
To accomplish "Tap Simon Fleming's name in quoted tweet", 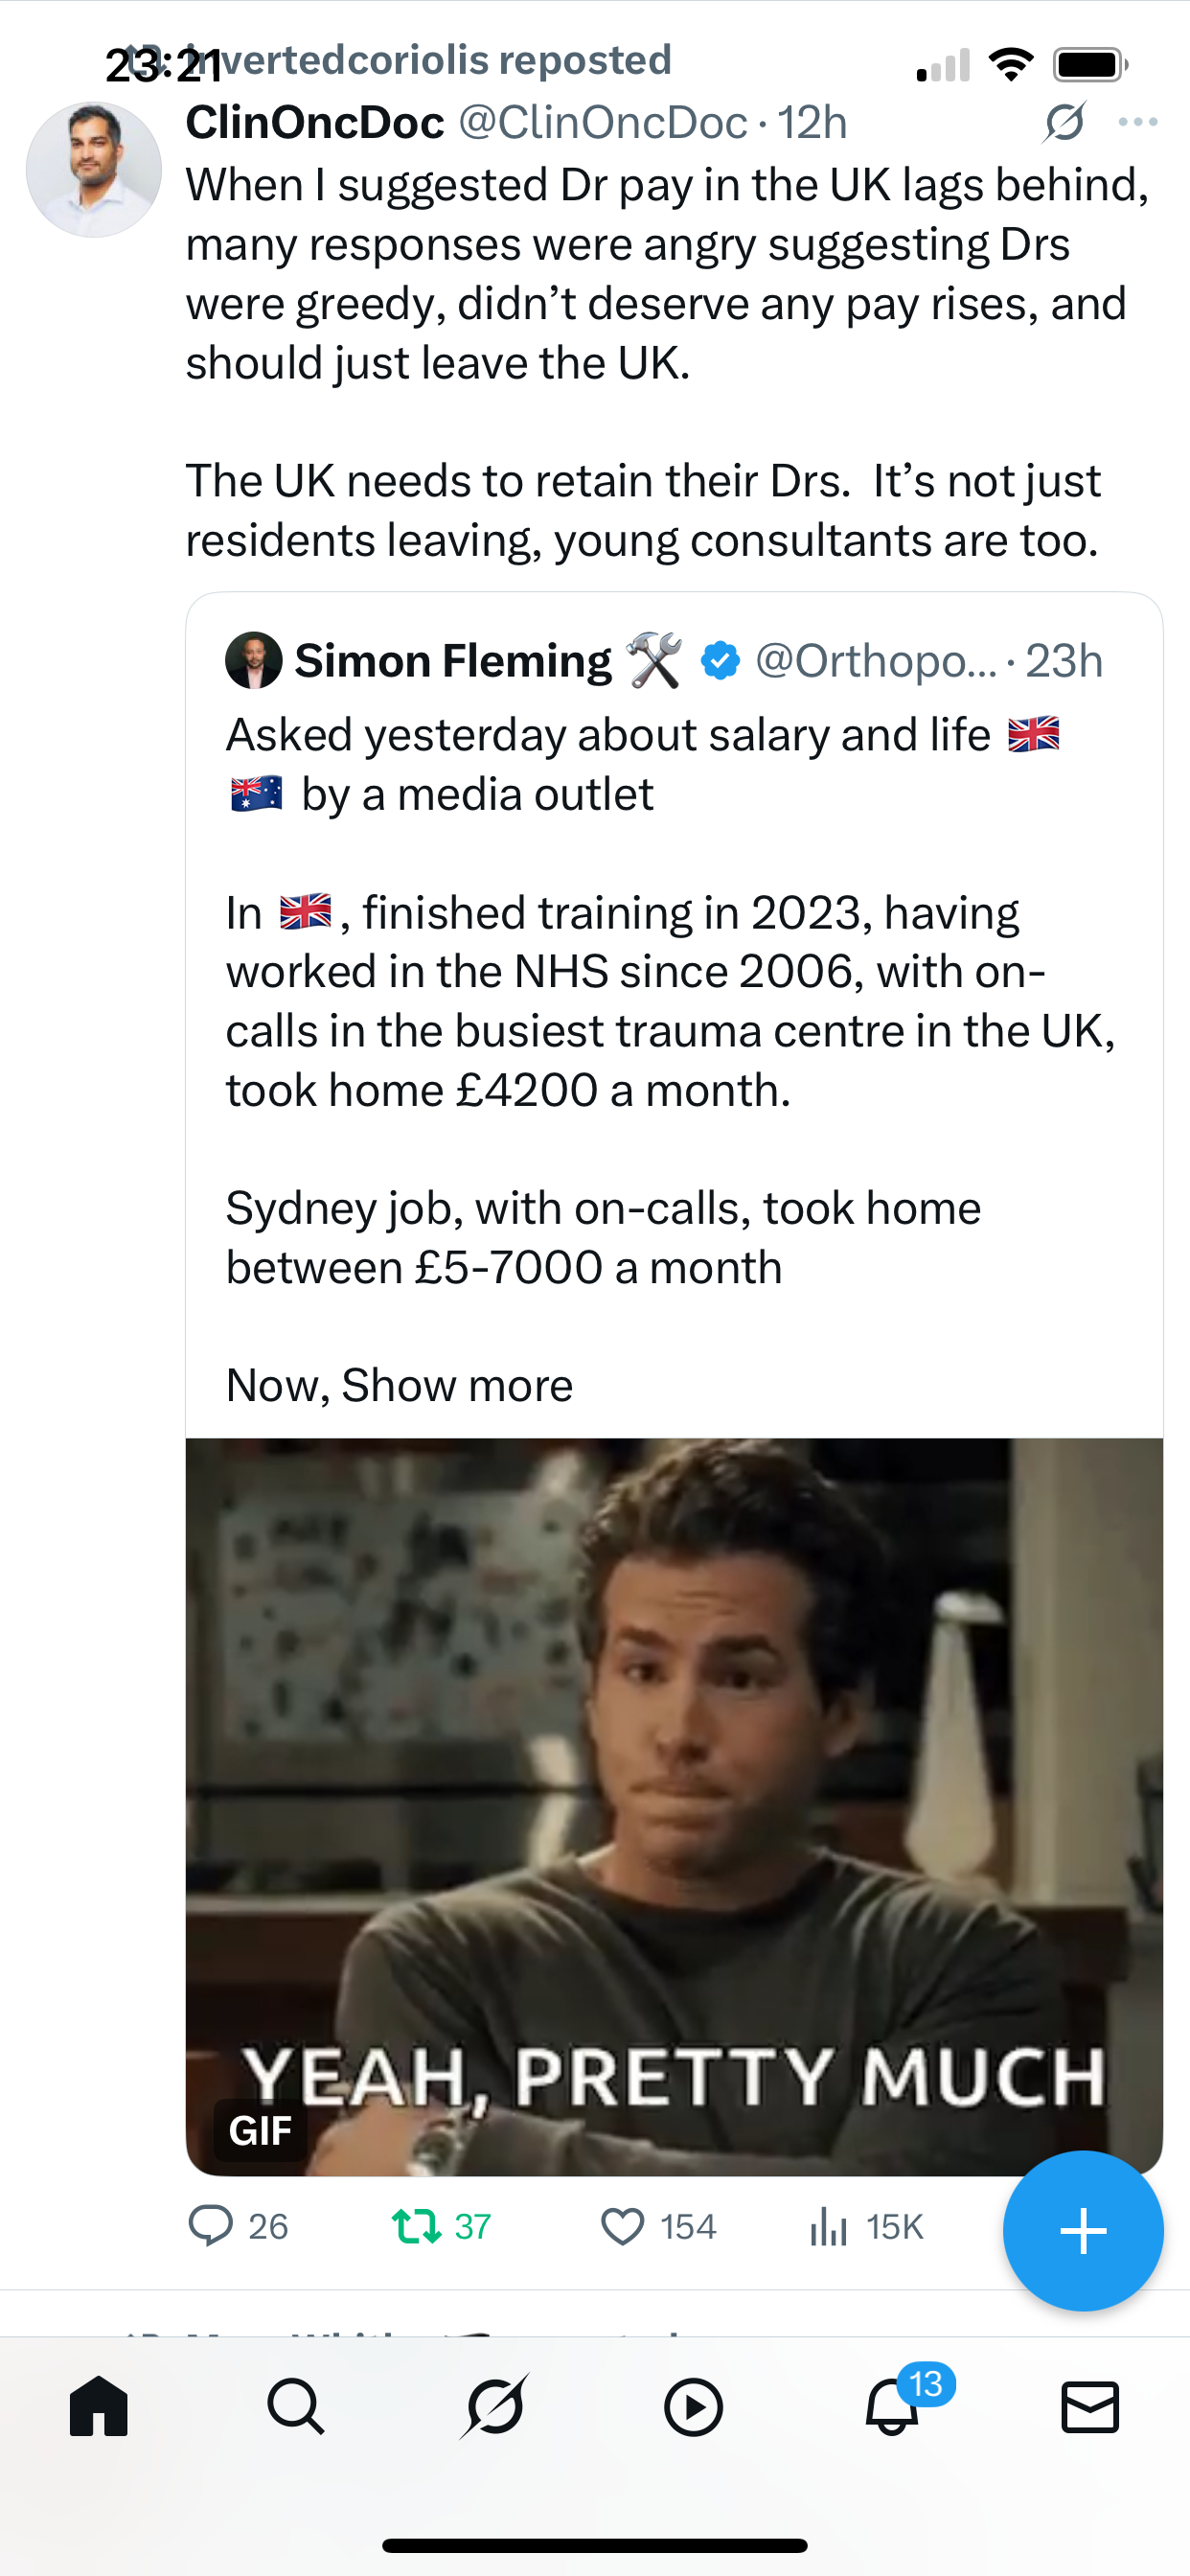I will 452,661.
